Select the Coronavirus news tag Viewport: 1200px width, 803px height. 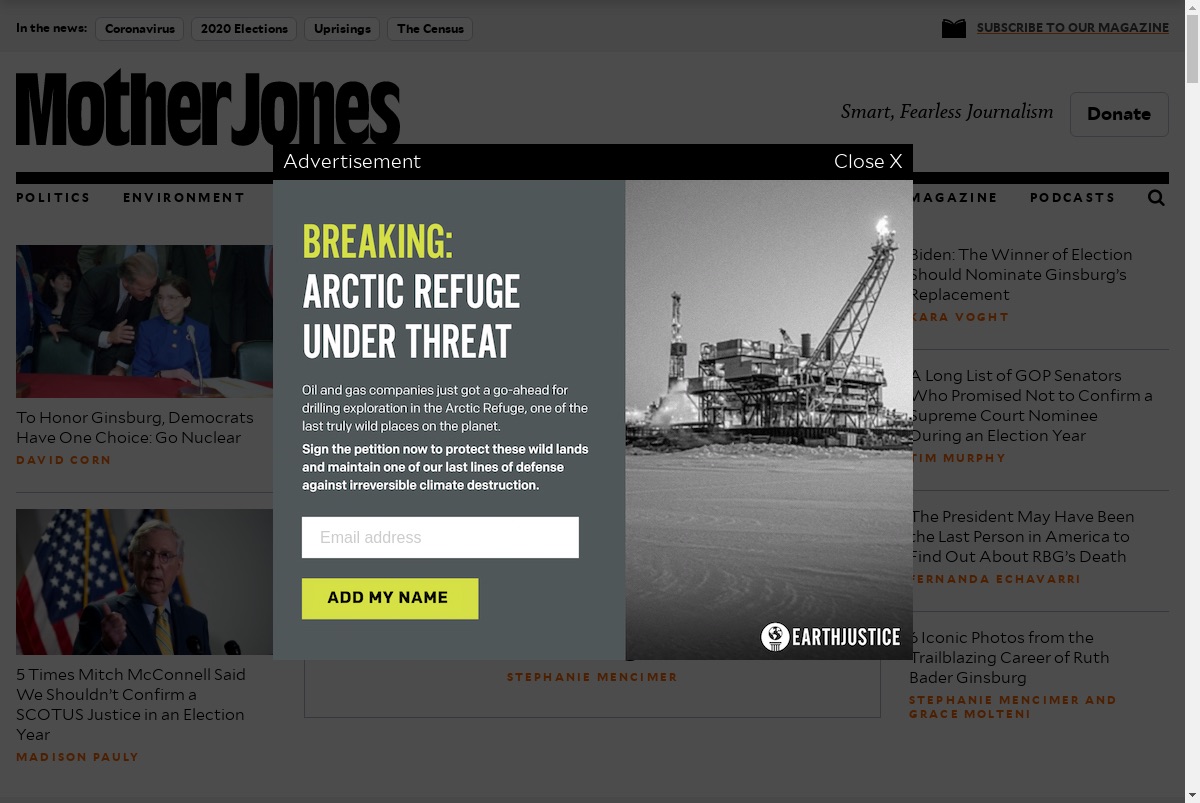click(x=140, y=29)
